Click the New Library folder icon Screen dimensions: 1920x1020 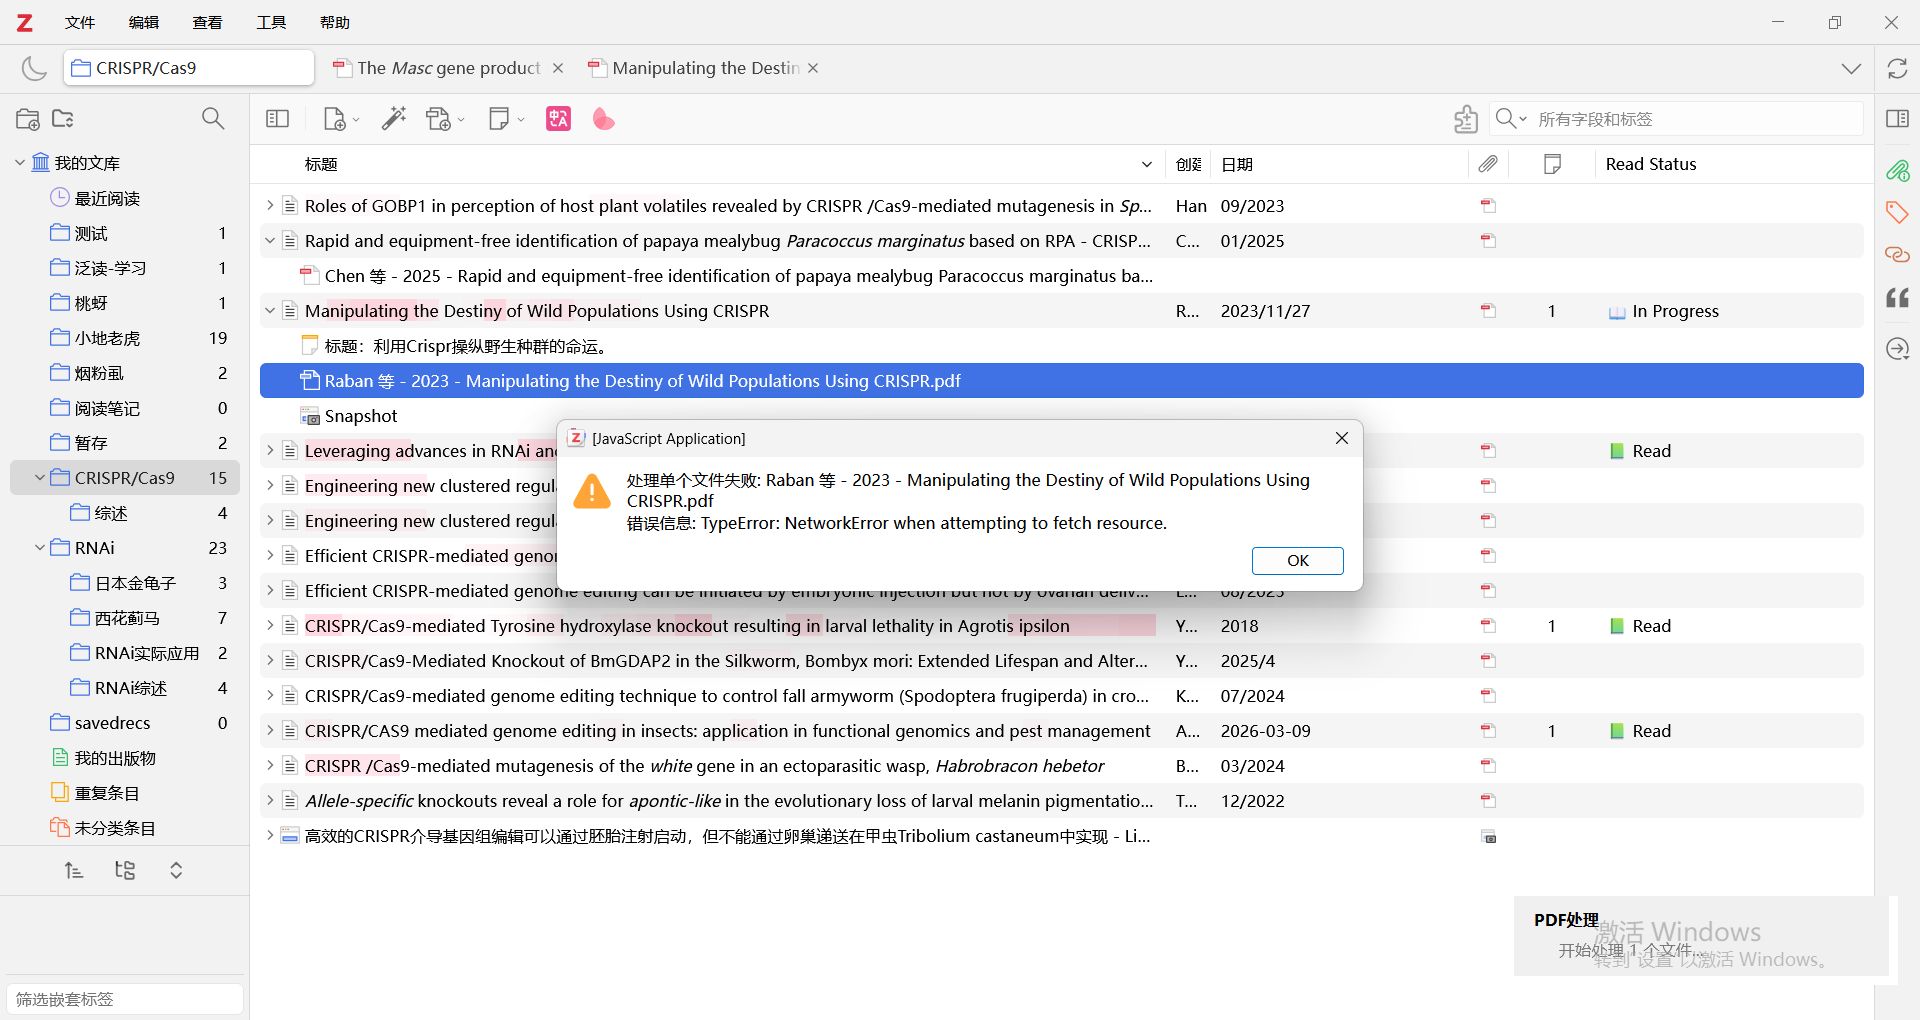pyautogui.click(x=63, y=119)
